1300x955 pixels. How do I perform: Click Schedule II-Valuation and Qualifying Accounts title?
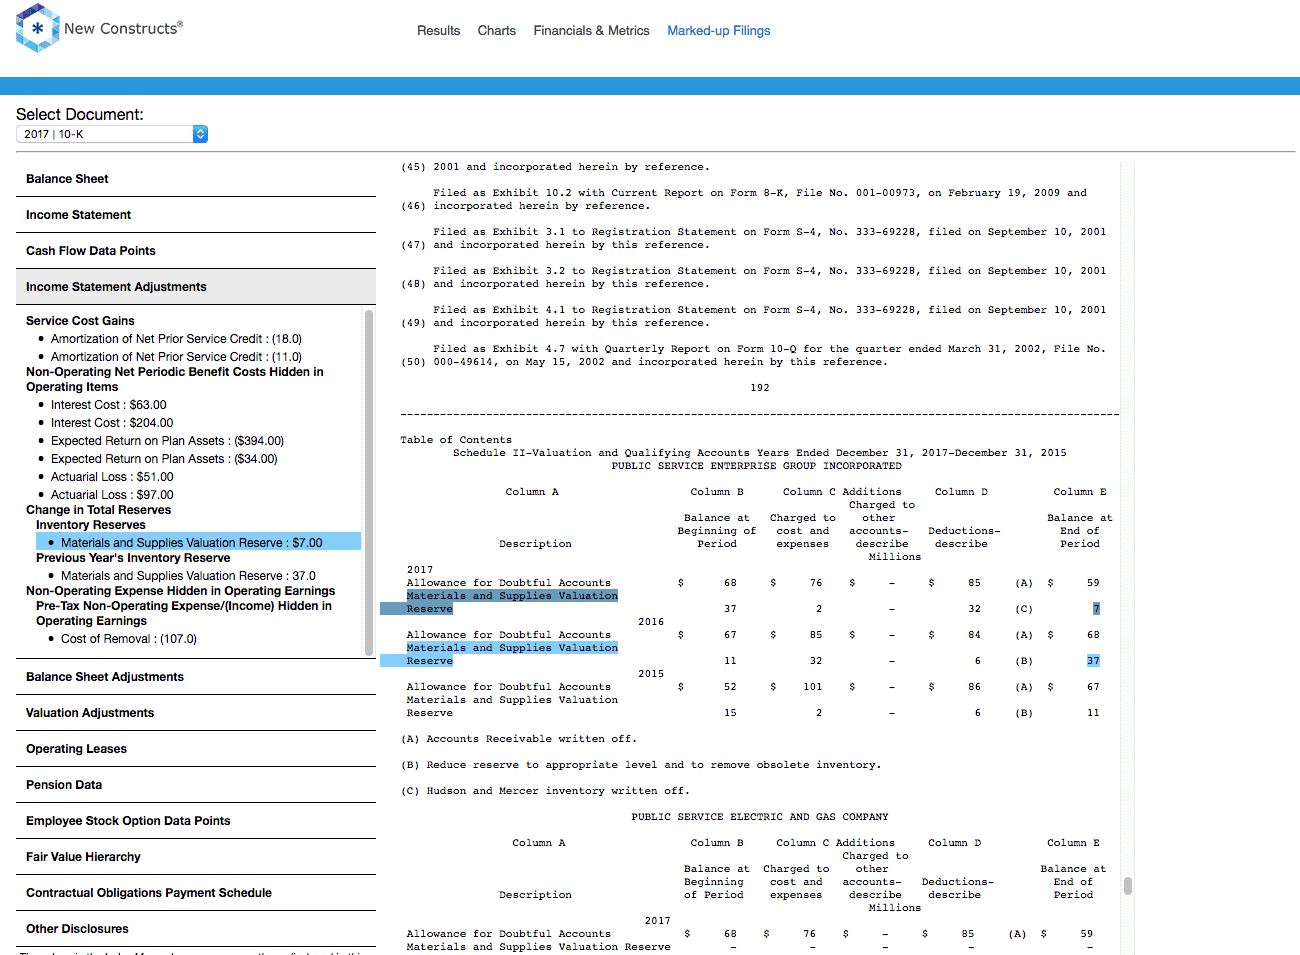(760, 453)
